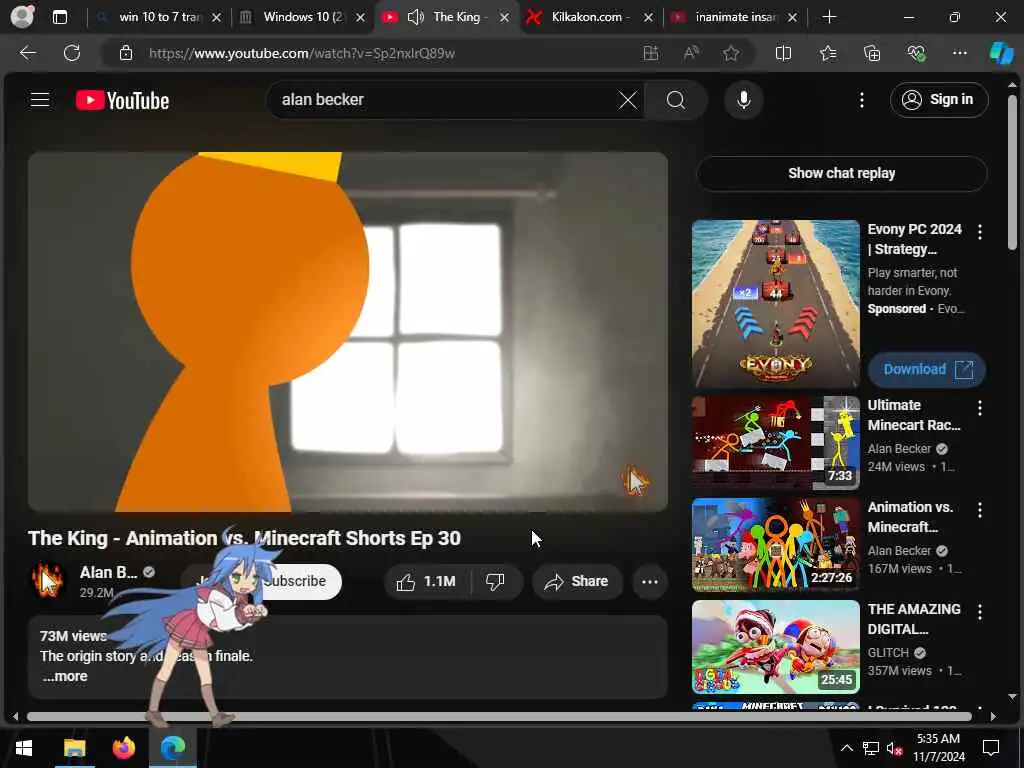
Task: Open Browser essentials heart icon
Action: point(916,53)
